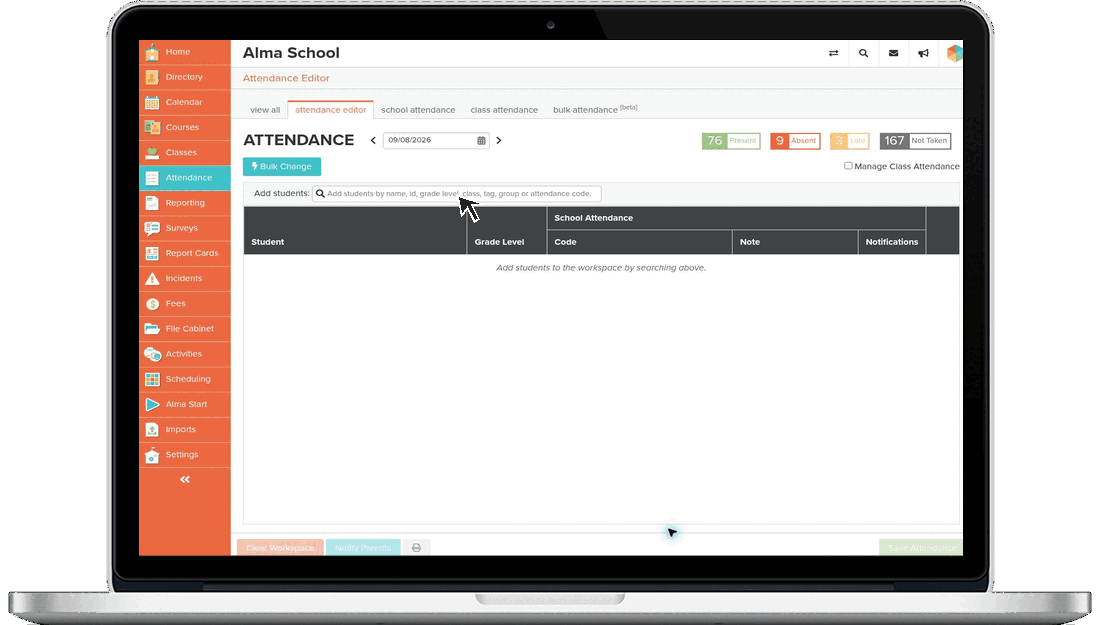Switch to the view all tab
Image resolution: width=1100 pixels, height=625 pixels.
265,110
